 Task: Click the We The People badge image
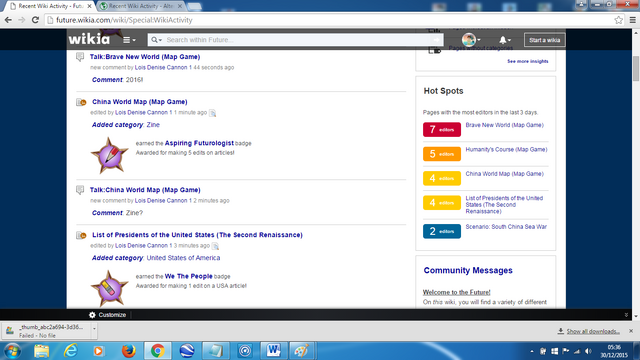109,289
